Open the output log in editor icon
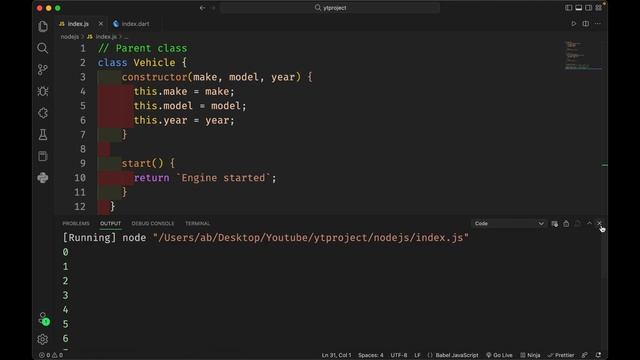Image resolution: width=640 pixels, height=360 pixels. pyautogui.click(x=577, y=224)
